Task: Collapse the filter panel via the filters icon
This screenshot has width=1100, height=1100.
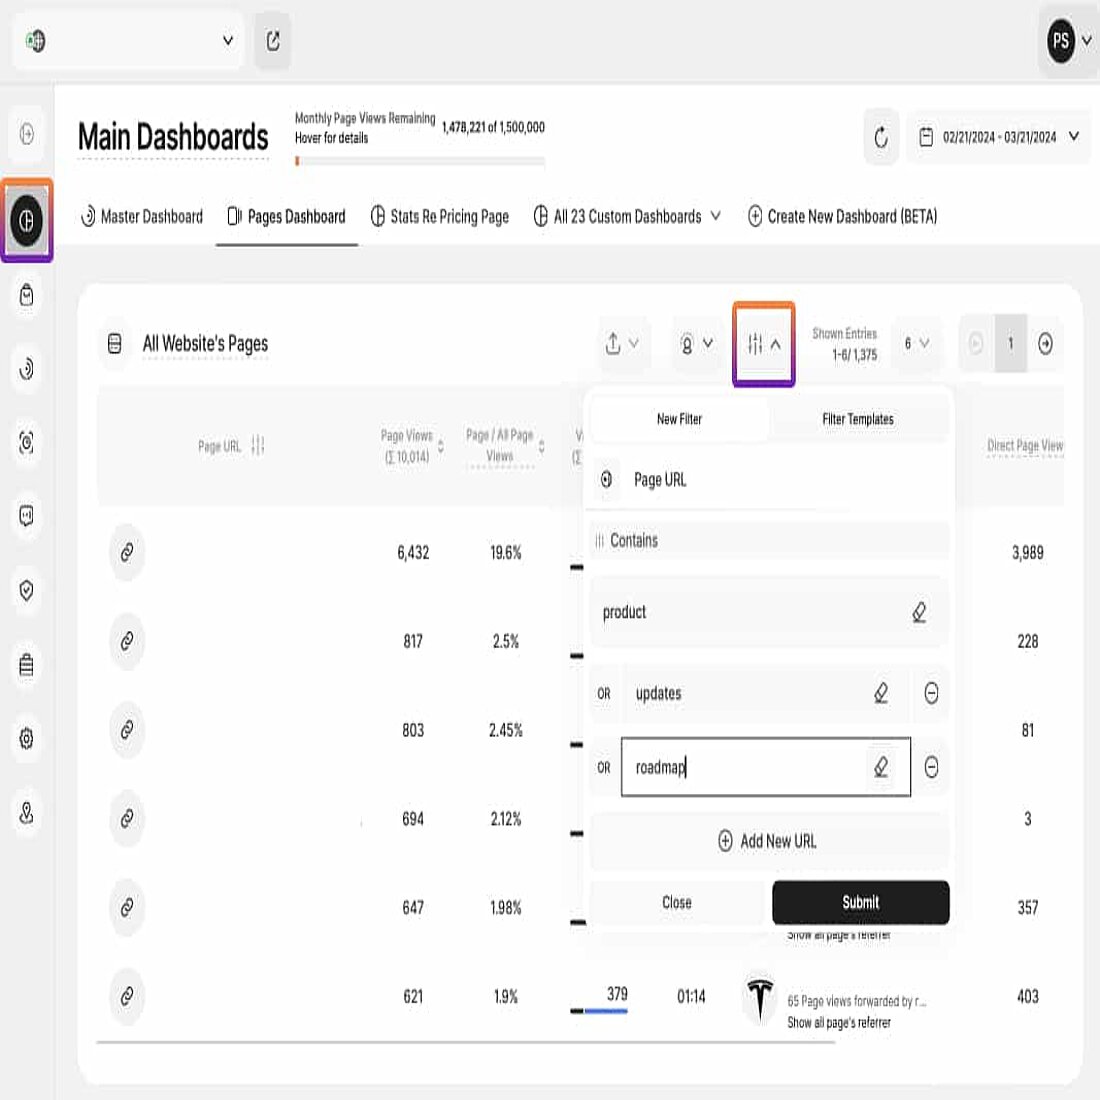Action: pyautogui.click(x=763, y=343)
